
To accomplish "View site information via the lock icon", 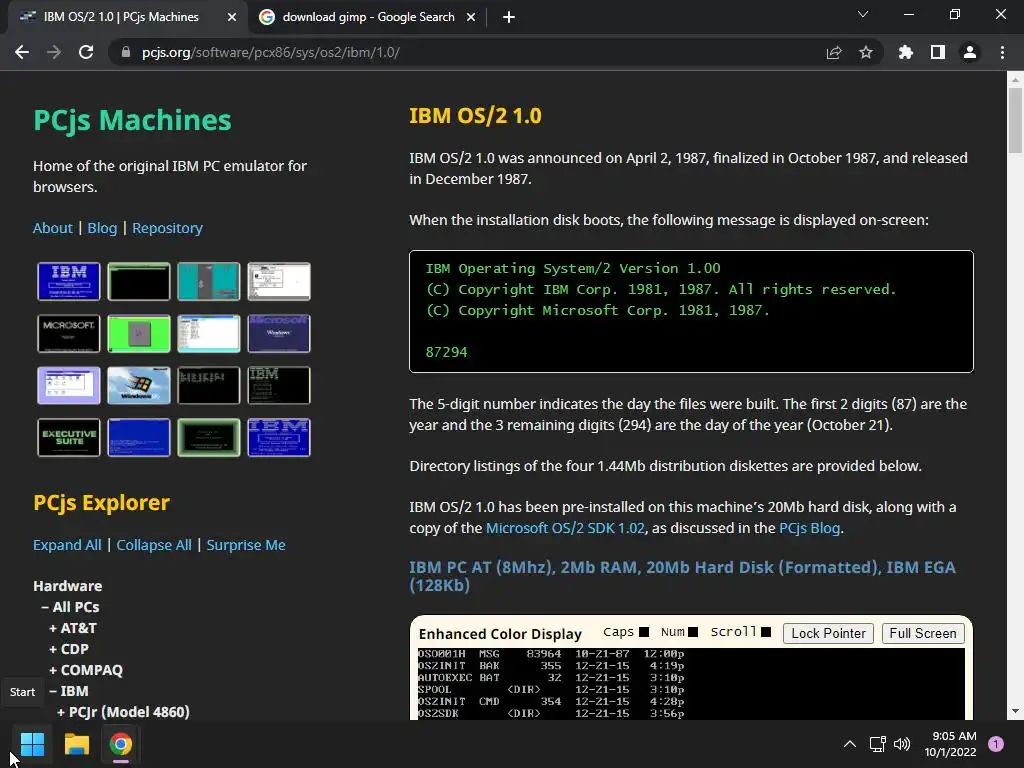I will point(126,52).
